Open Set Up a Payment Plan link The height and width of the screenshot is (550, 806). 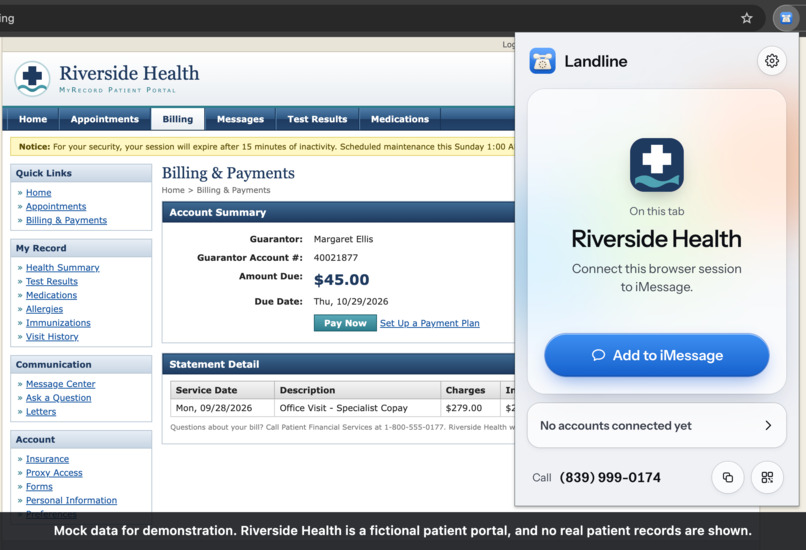coord(430,323)
